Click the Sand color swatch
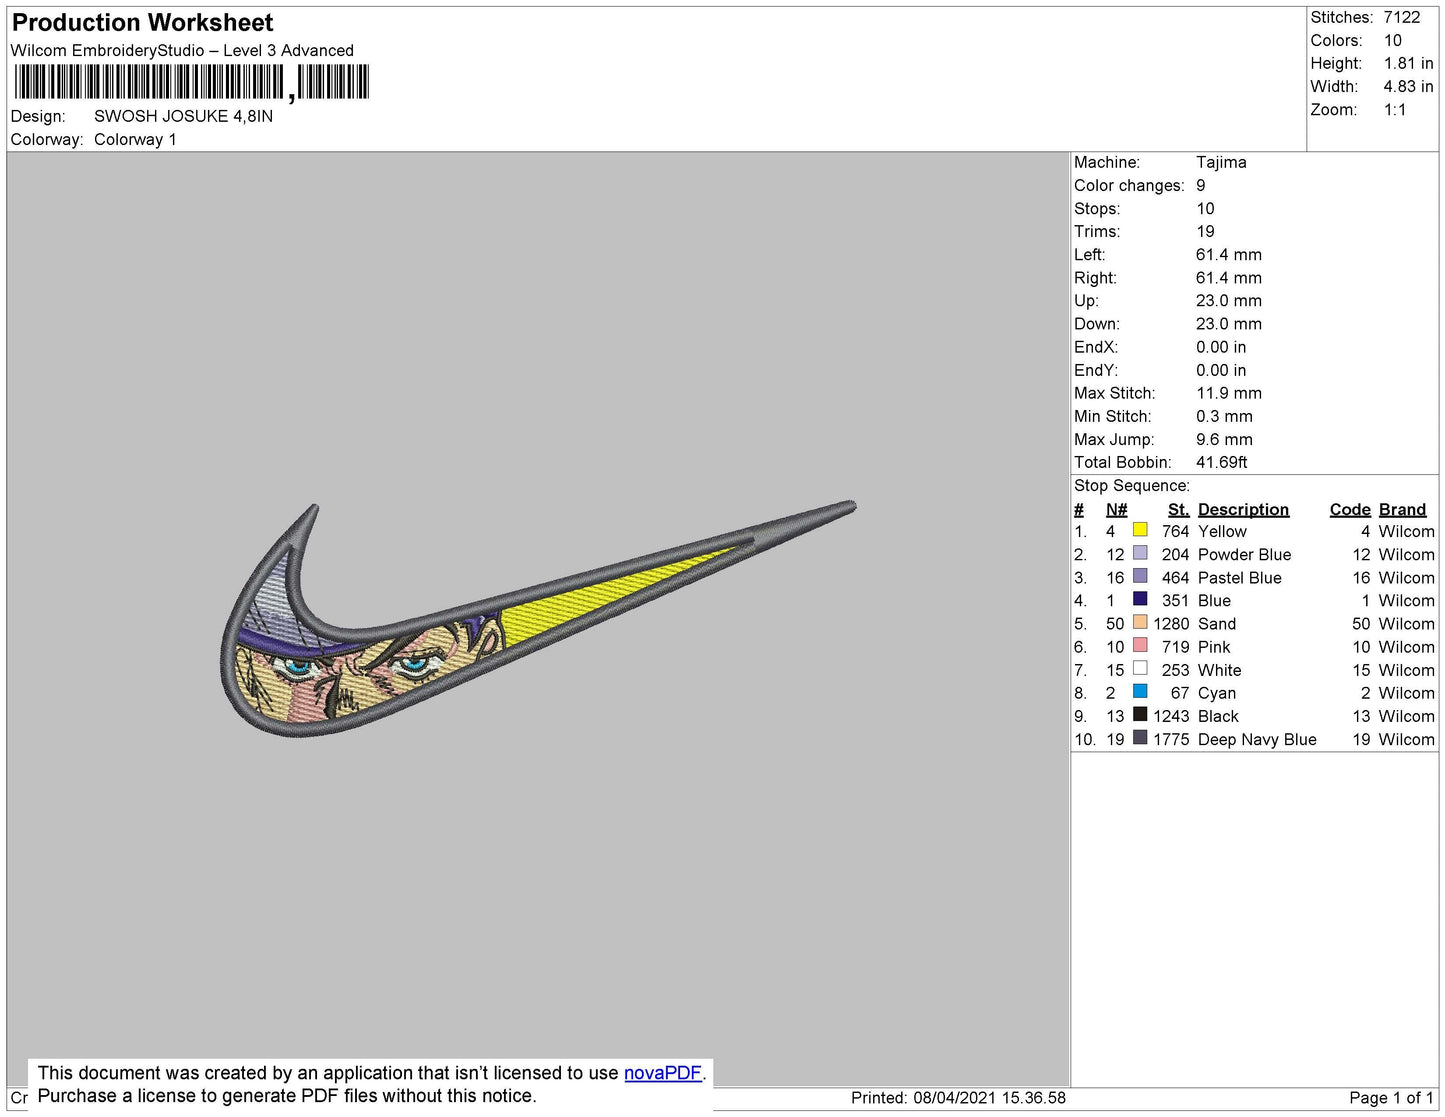This screenshot has width=1445, height=1117. pyautogui.click(x=1140, y=622)
